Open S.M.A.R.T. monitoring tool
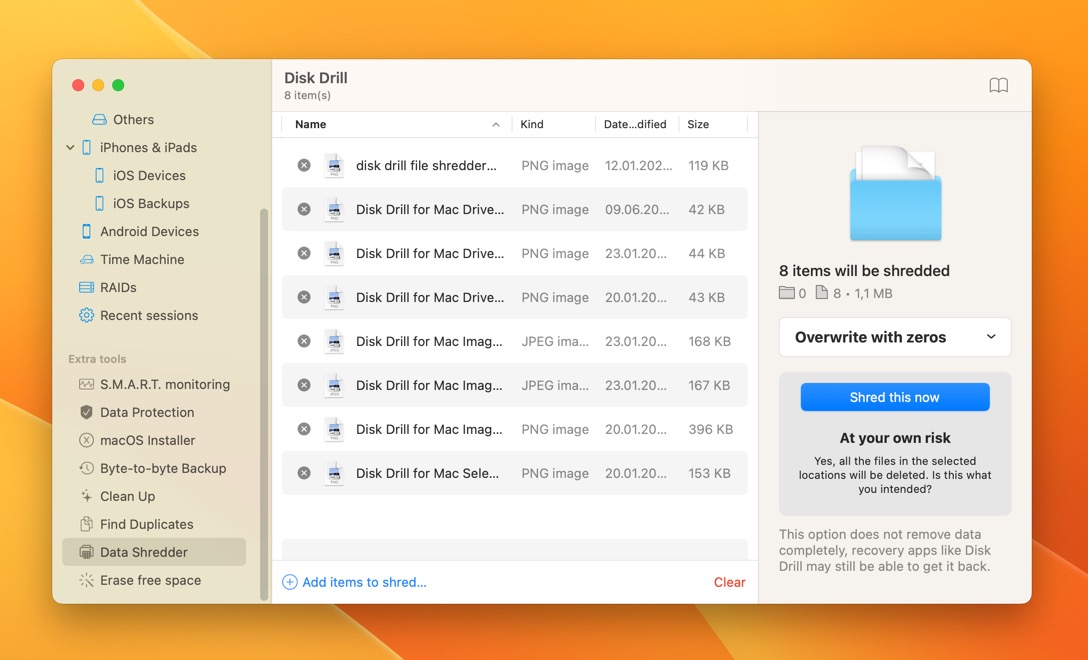Viewport: 1088px width, 660px height. click(x=154, y=384)
